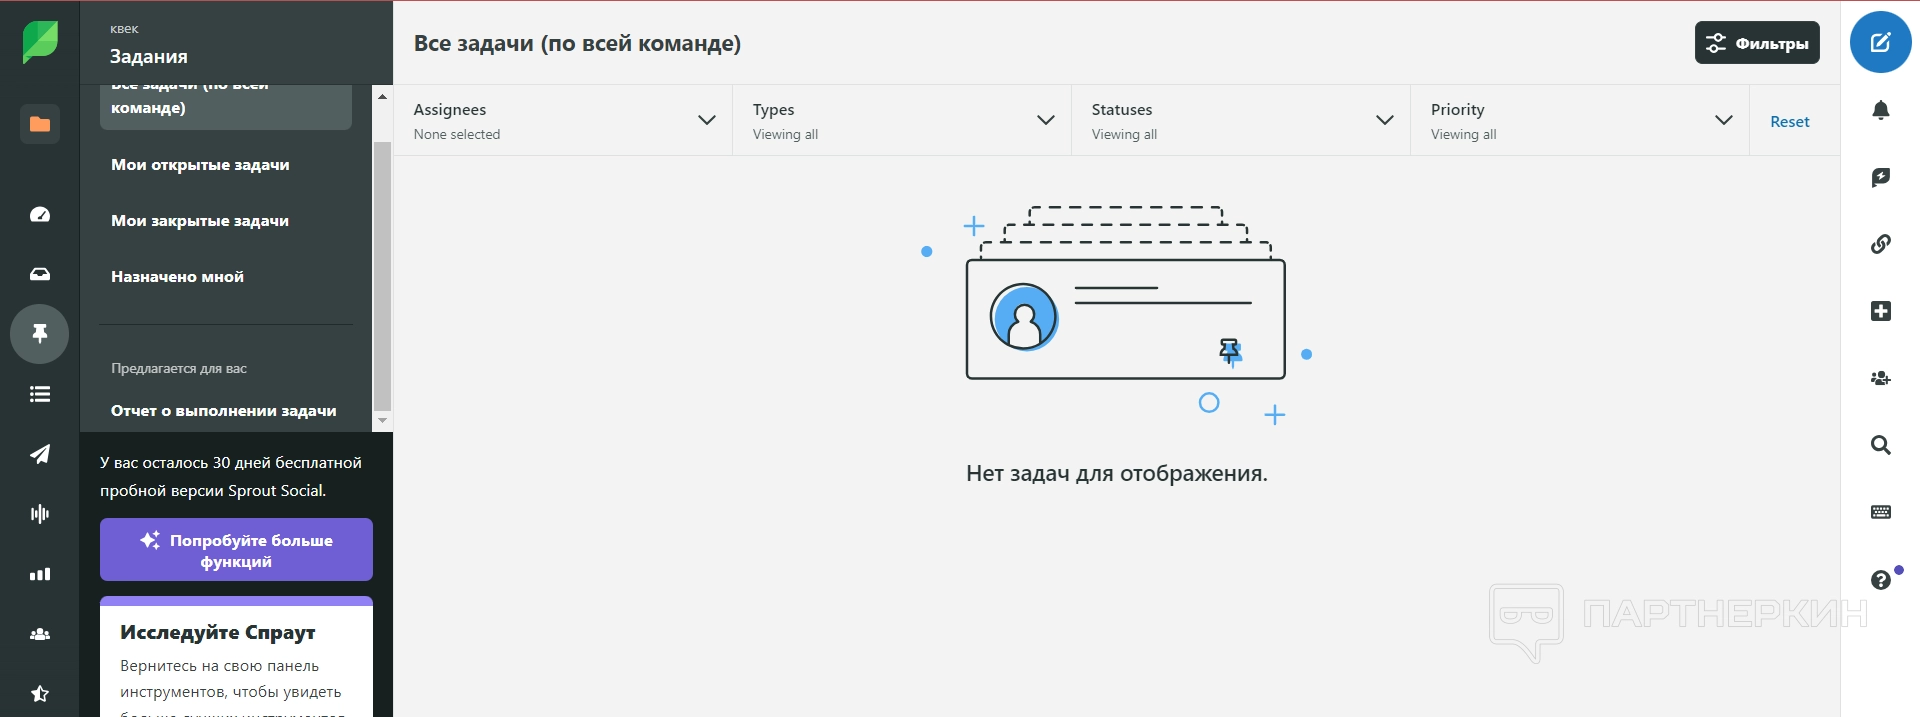
Task: Click the Исследуйте Спраут card heading
Action: (x=218, y=632)
